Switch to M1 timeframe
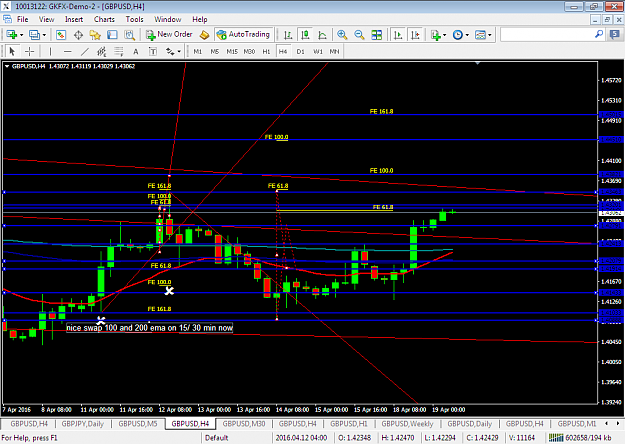The width and height of the screenshot is (625, 444). [x=198, y=51]
